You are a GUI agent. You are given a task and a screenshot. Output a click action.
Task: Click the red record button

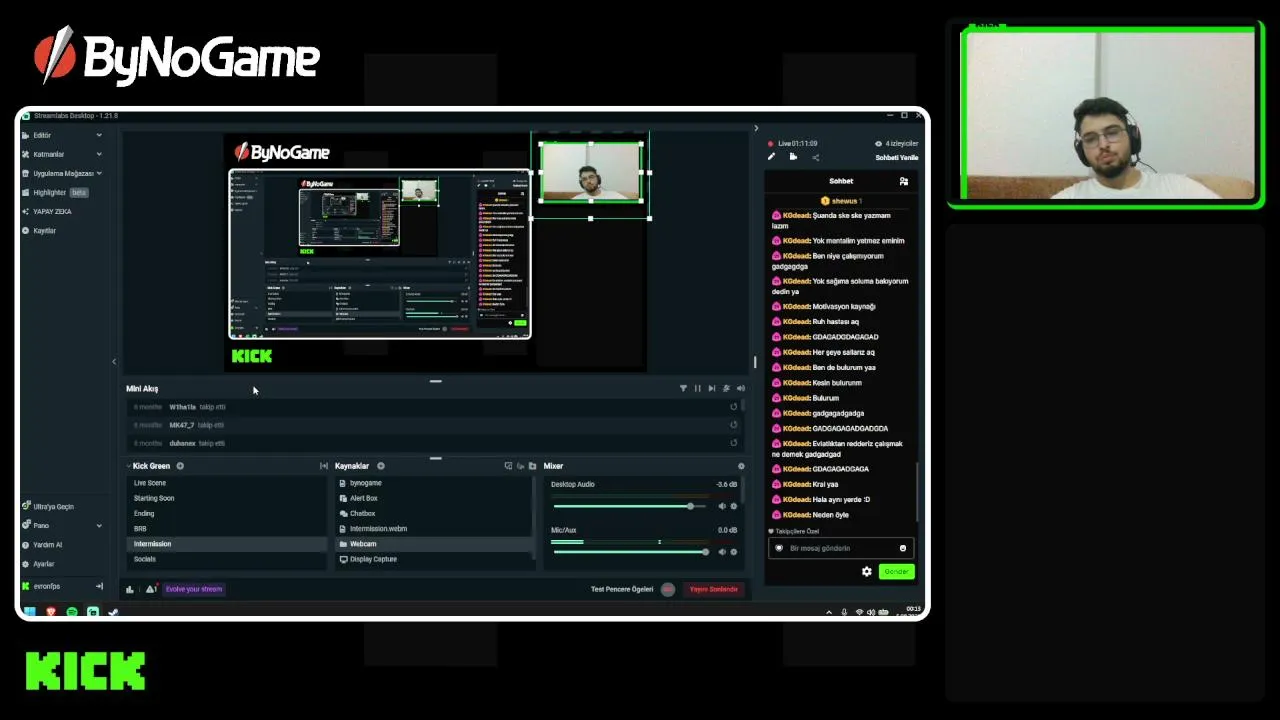[x=668, y=589]
